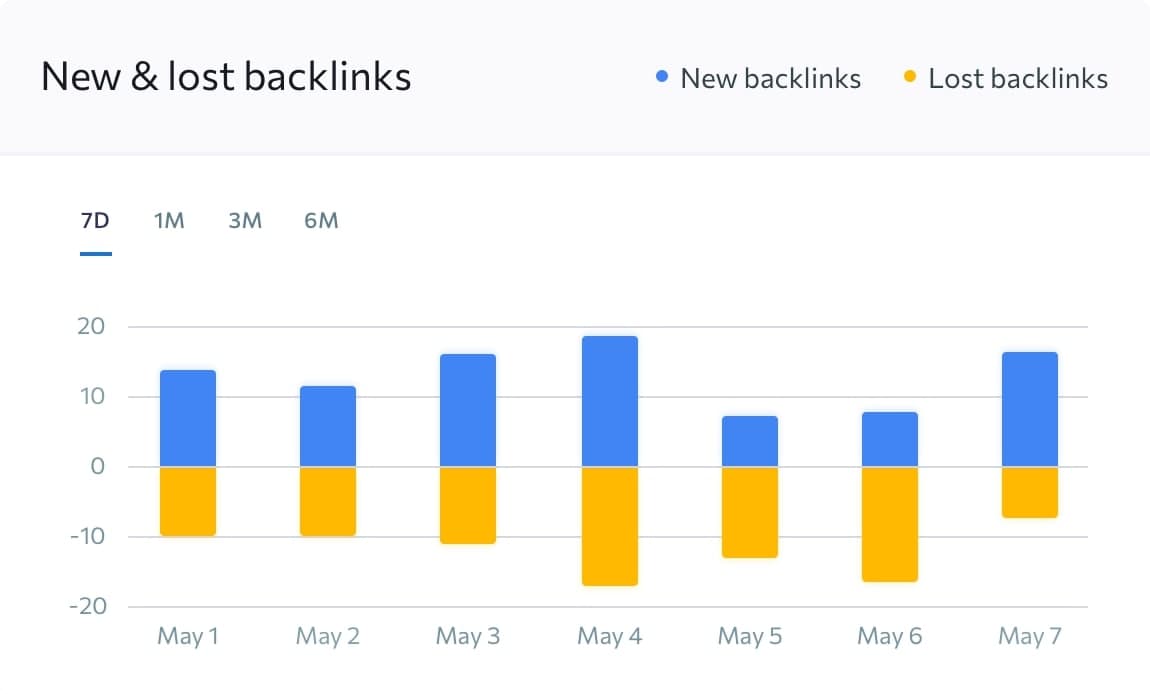The height and width of the screenshot is (694, 1150).
Task: Click the New & lost backlinks title
Action: 226,77
